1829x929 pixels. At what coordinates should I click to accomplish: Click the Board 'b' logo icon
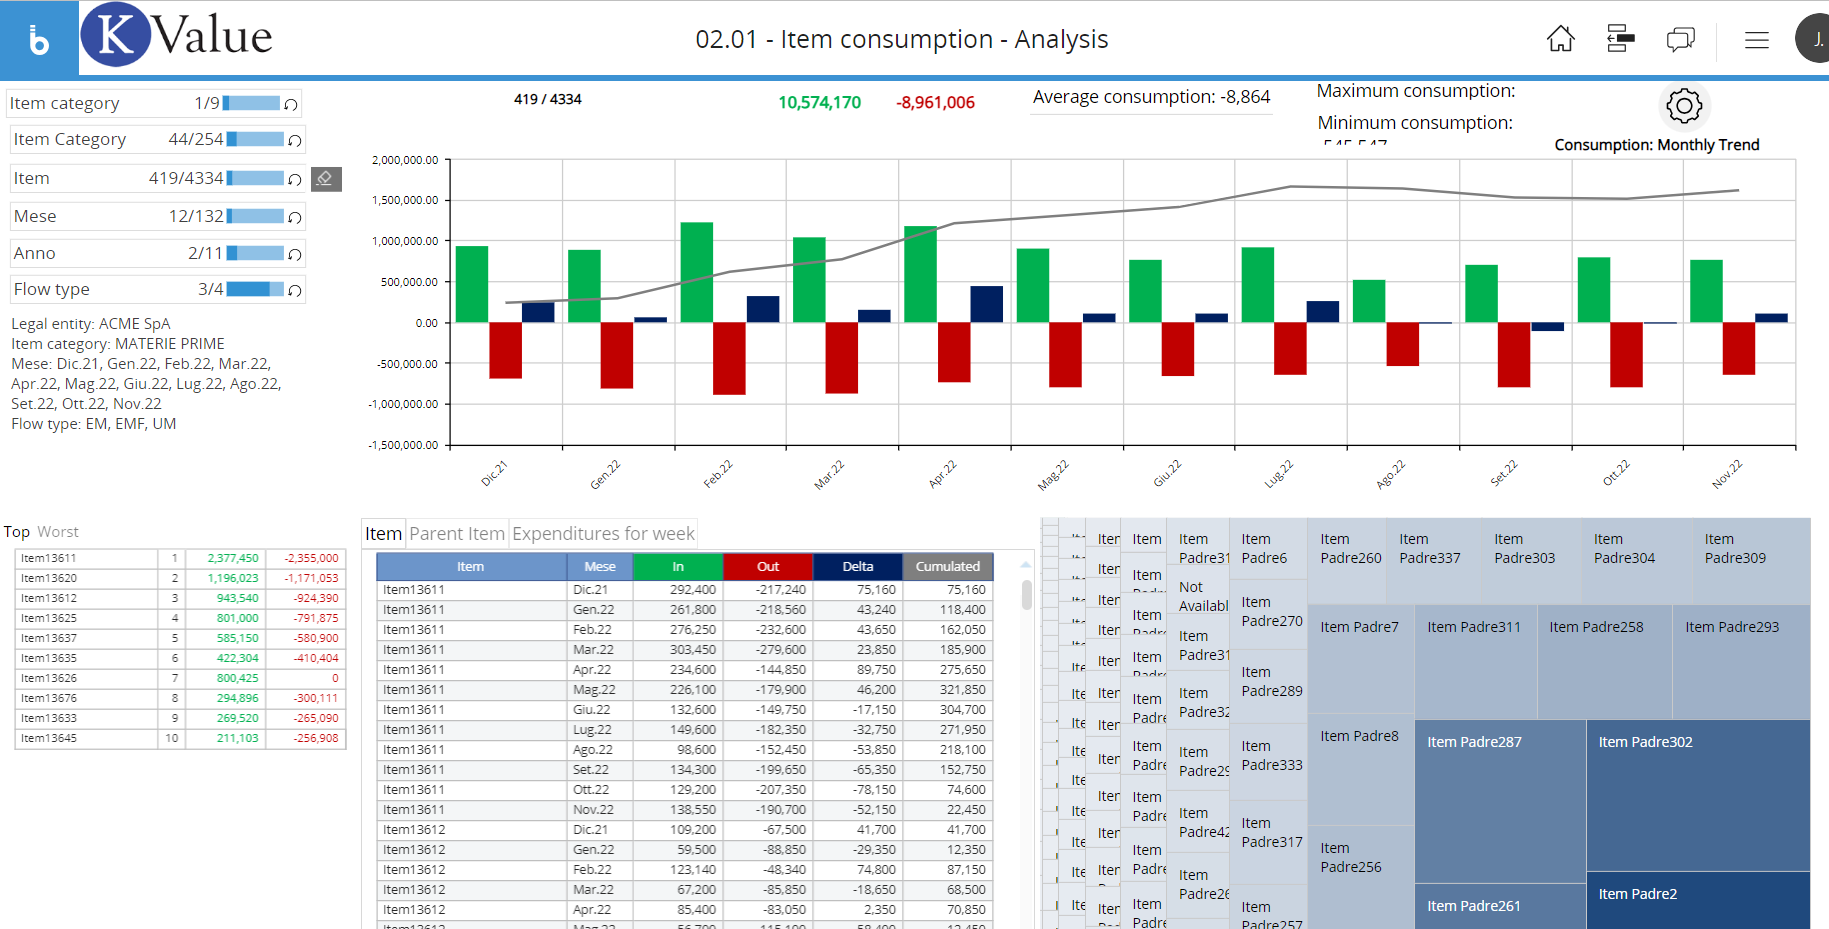point(39,40)
